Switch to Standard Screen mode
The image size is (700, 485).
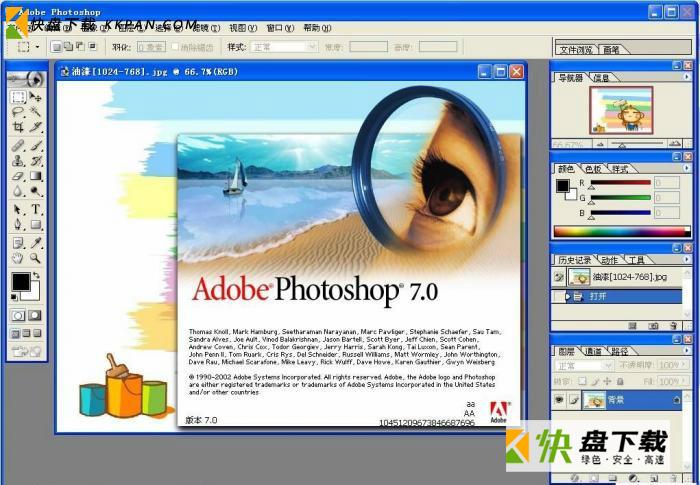[16, 334]
